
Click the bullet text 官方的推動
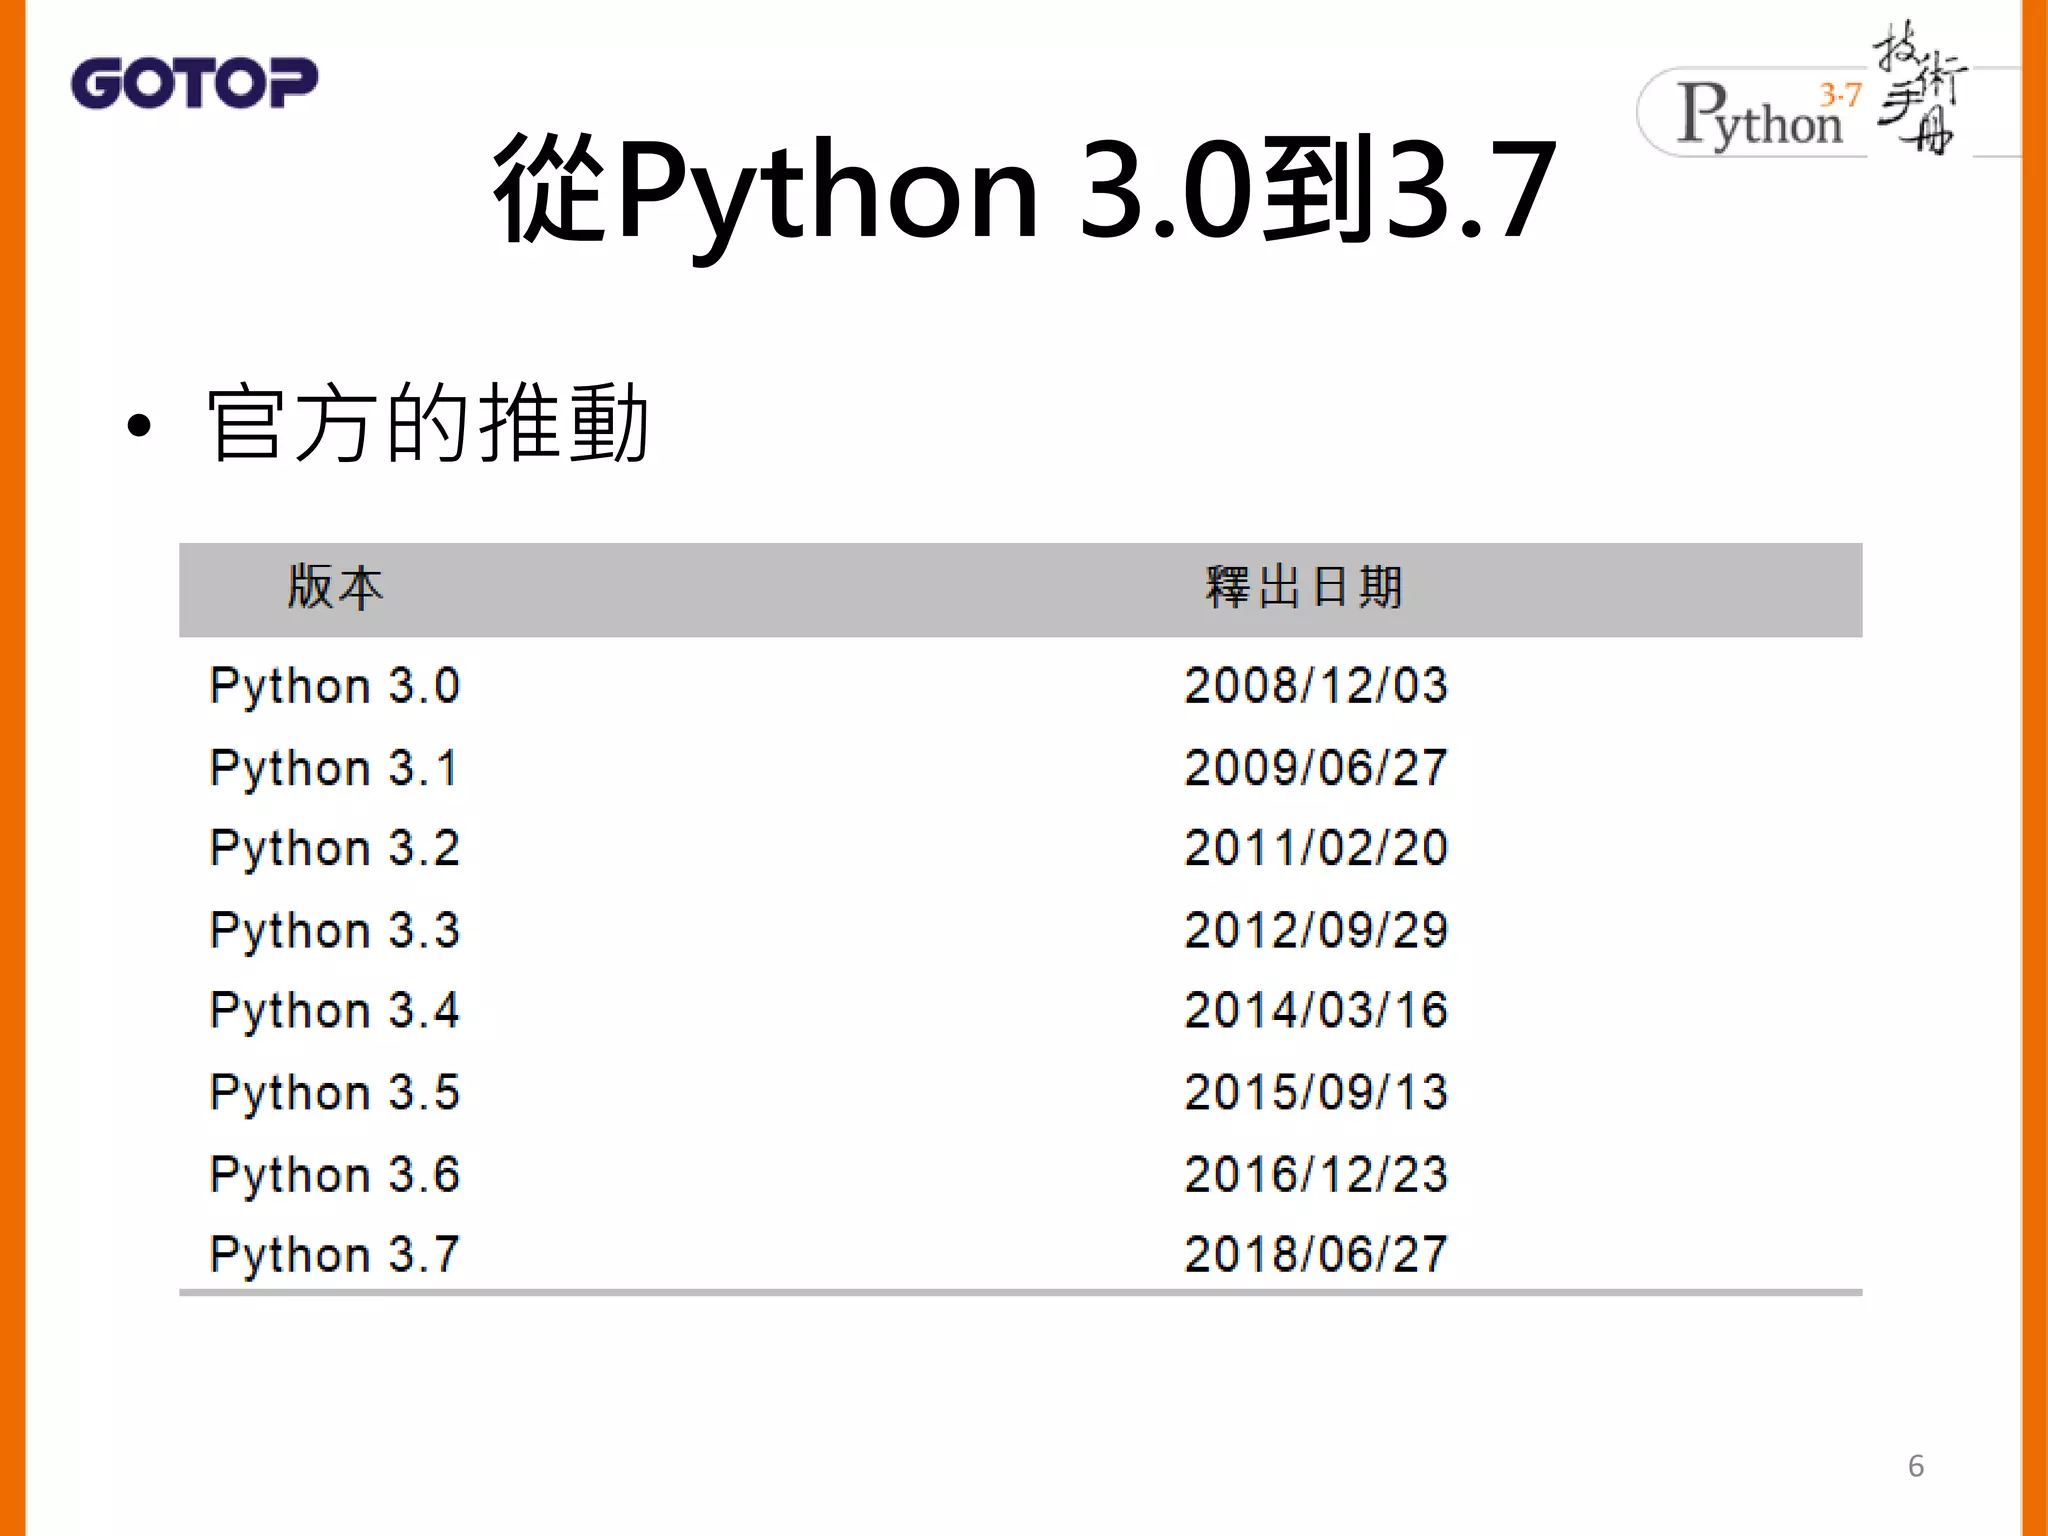coord(429,423)
